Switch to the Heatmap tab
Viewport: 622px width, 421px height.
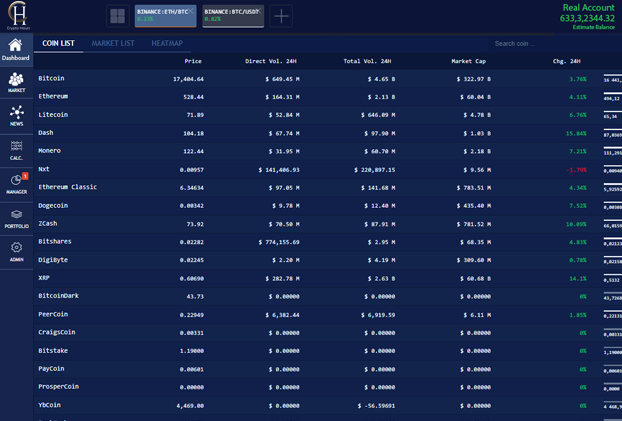coord(167,44)
